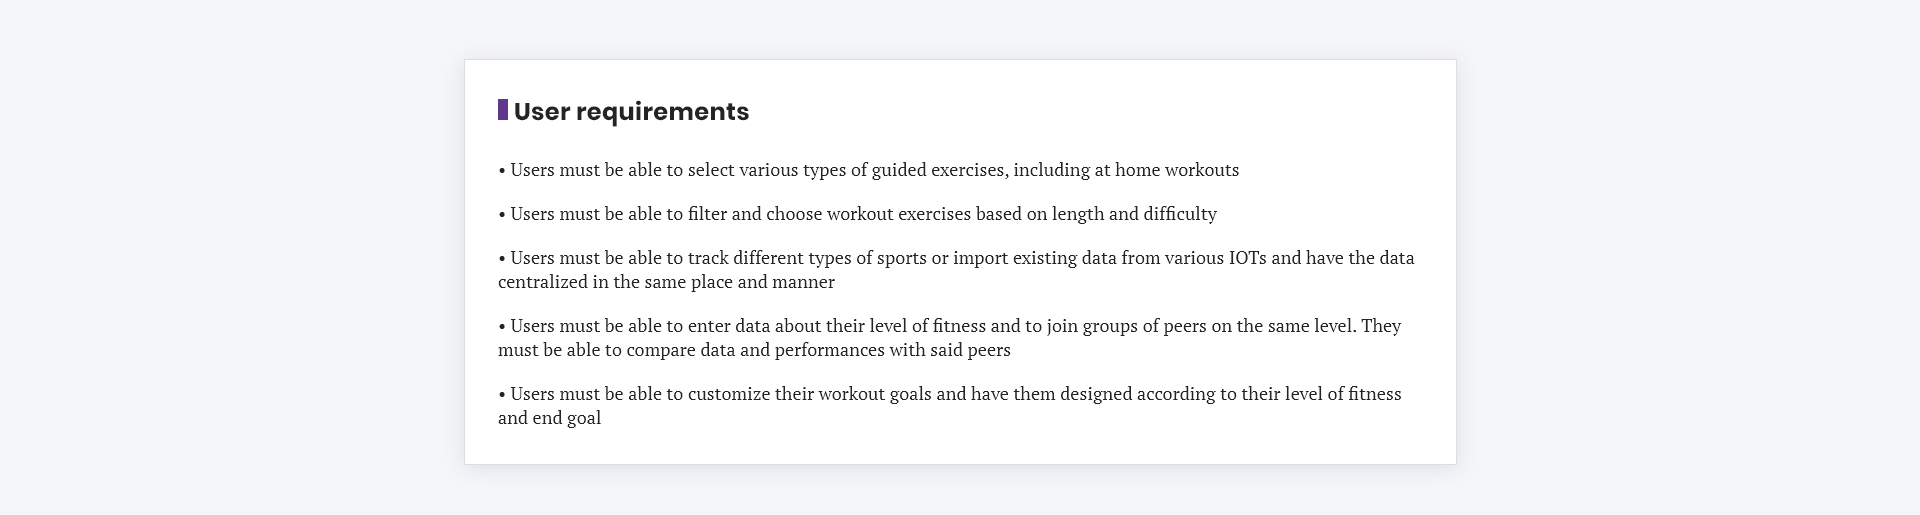The width and height of the screenshot is (1920, 515).
Task: Click the purple bar beside the heading
Action: click(503, 110)
